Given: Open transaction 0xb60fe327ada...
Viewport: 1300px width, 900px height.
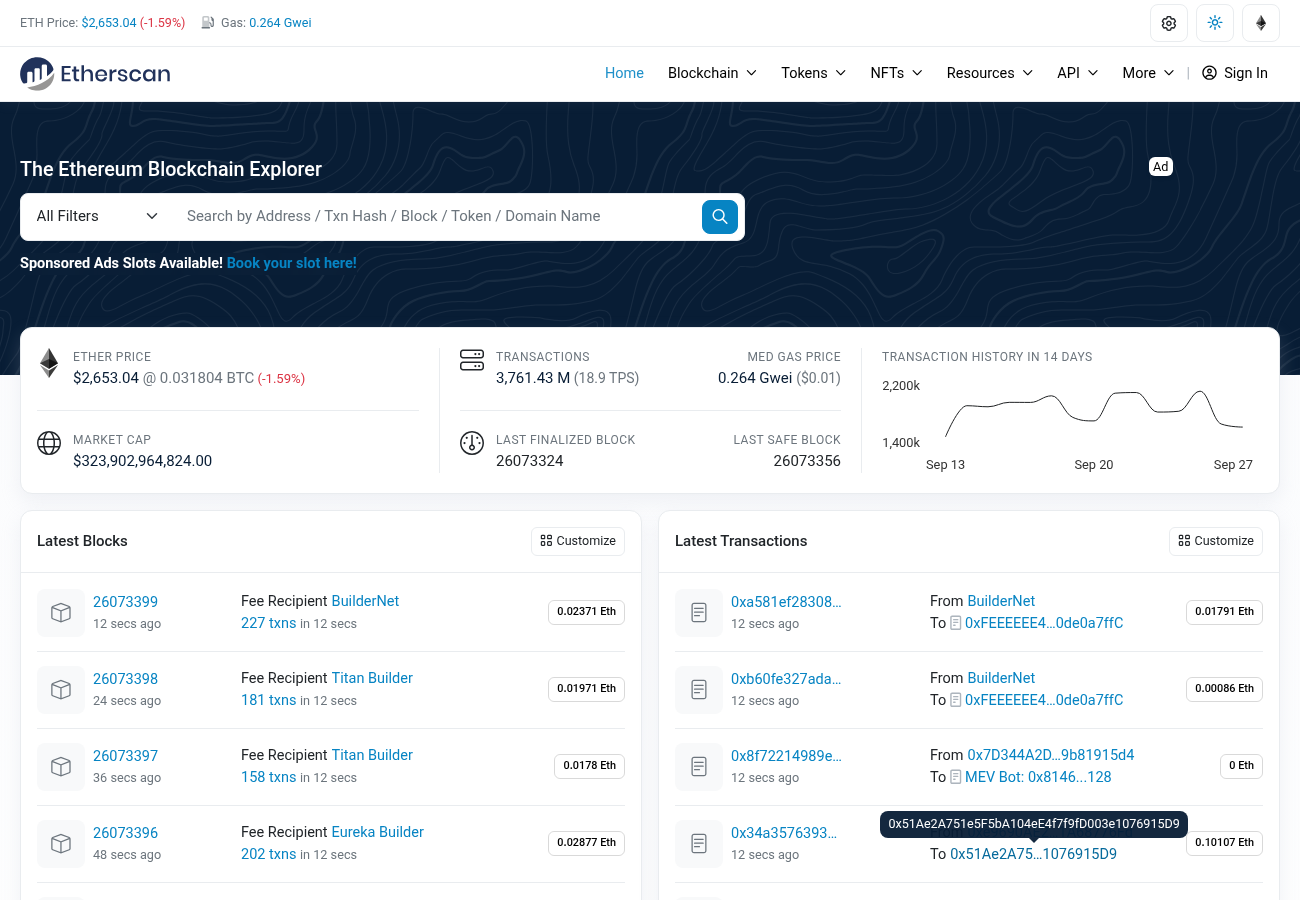Looking at the screenshot, I should click(786, 679).
